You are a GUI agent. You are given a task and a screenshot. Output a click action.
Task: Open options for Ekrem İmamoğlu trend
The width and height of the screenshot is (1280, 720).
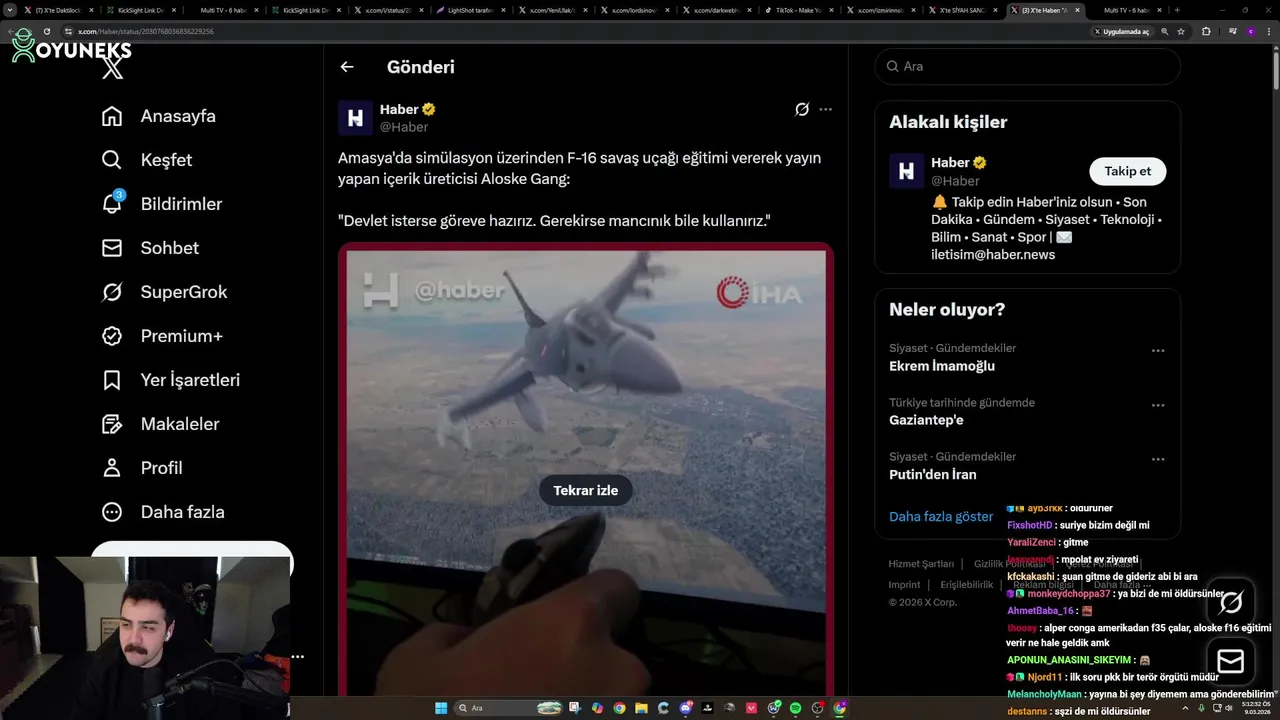1158,351
